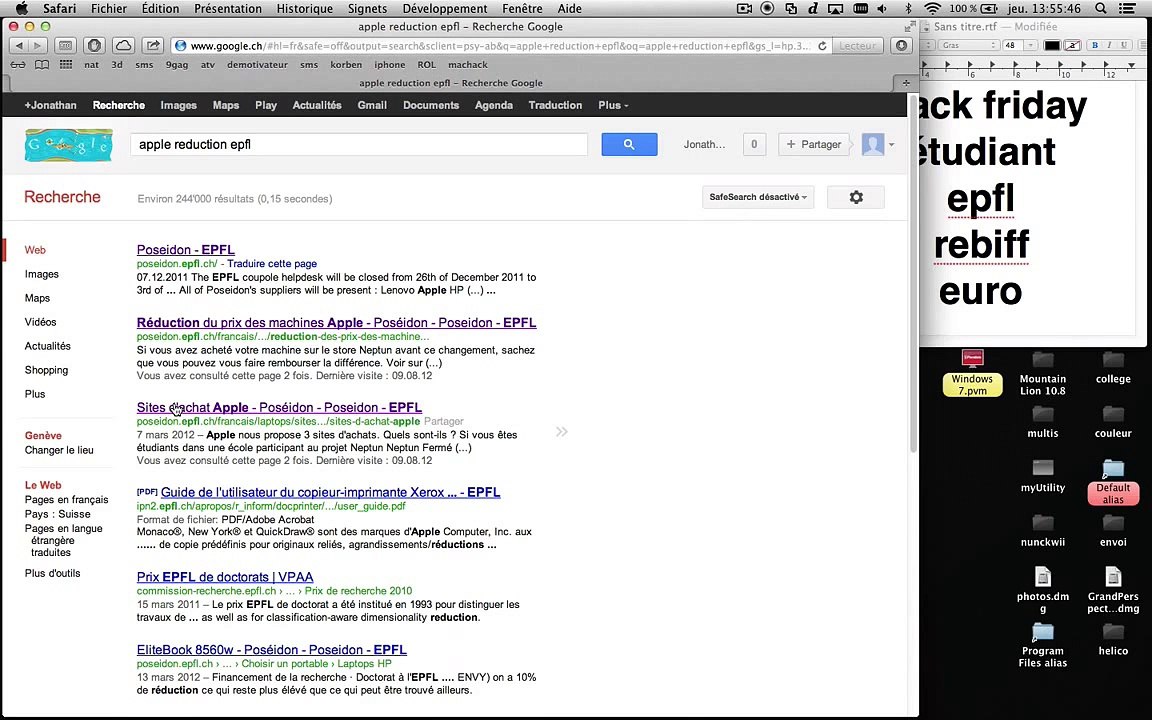Open the AirPlay mirroring menu icon
This screenshot has width=1152, height=720.
point(835,9)
